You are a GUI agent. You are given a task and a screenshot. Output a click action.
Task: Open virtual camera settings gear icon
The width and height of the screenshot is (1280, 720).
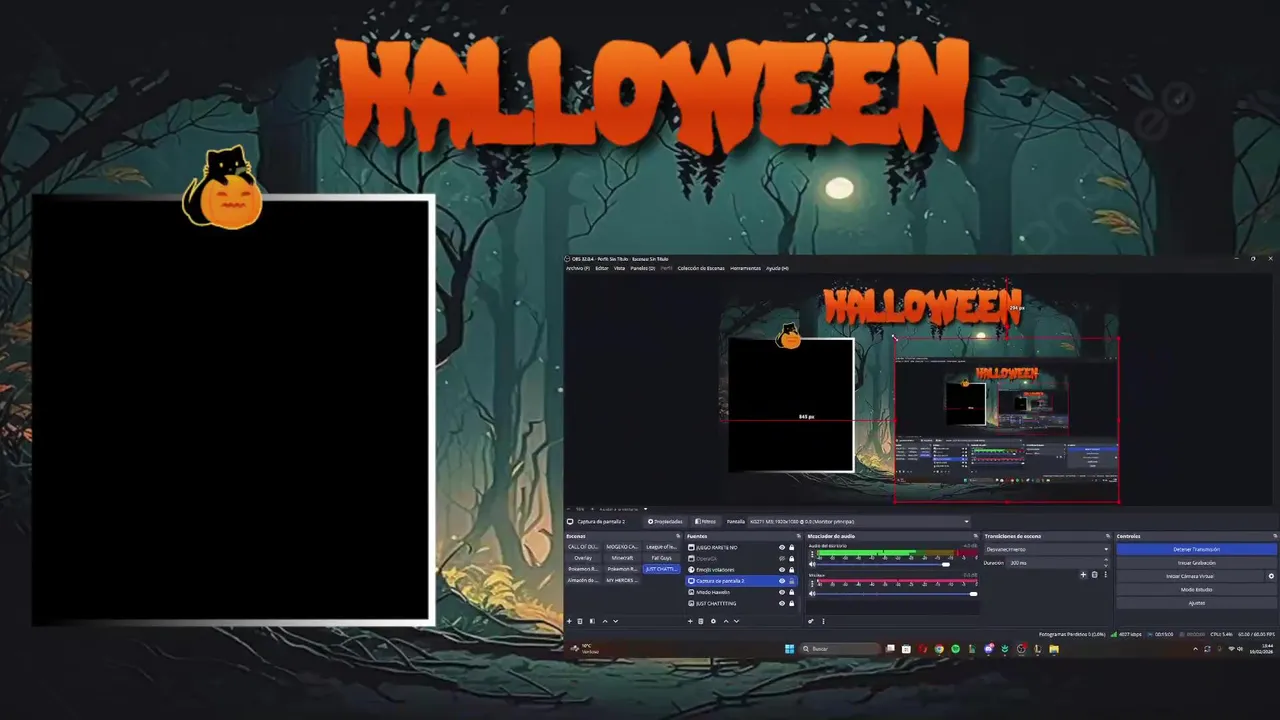pos(1271,576)
